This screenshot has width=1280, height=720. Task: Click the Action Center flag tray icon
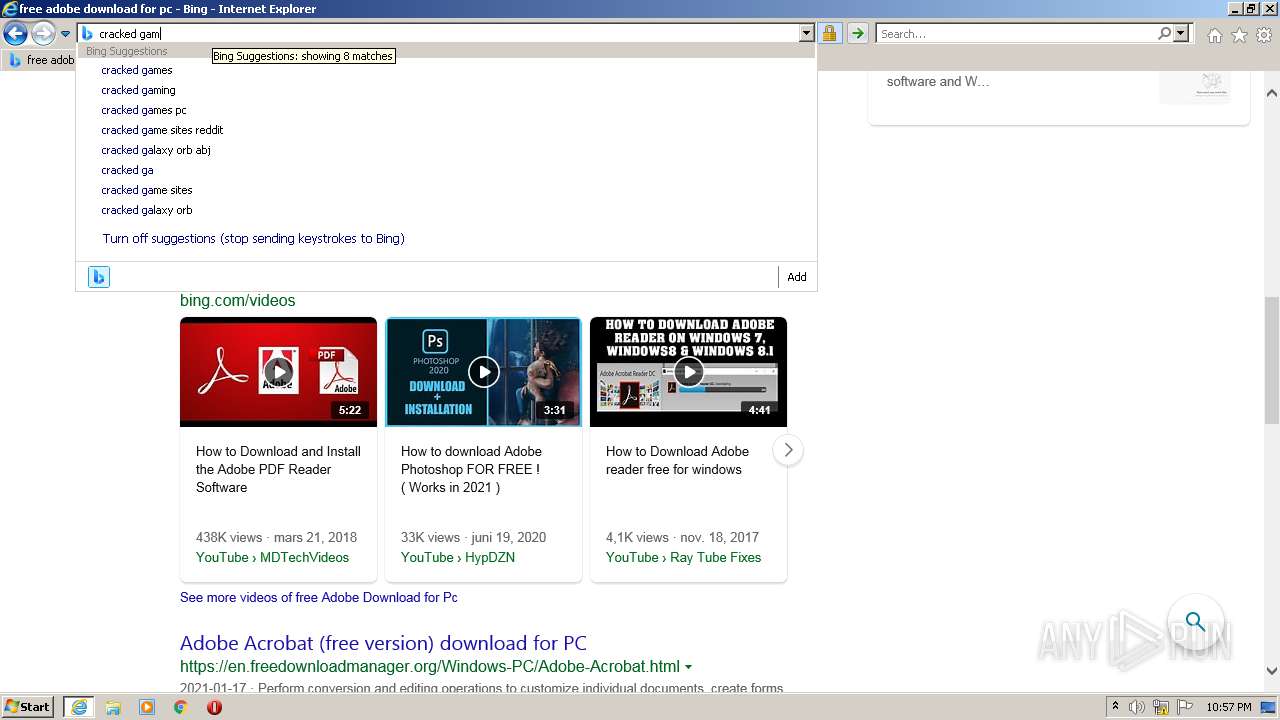[1183, 707]
